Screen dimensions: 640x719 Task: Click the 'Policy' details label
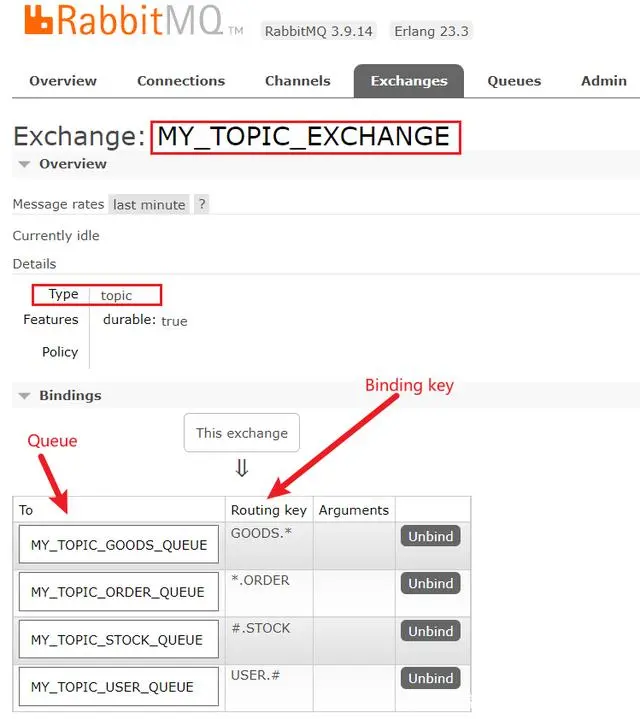click(60, 352)
